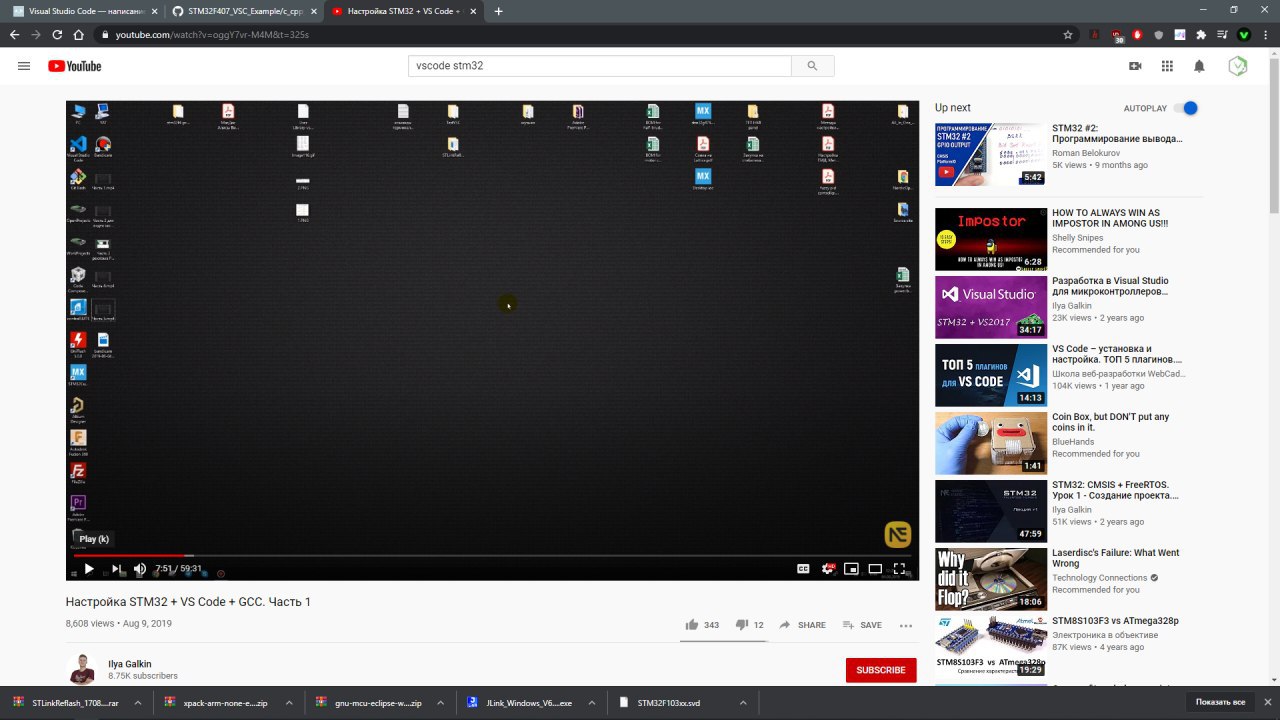The width and height of the screenshot is (1280, 720).
Task: Open HOW TO ALWAYS WIN AS IMPOSTOR video
Action: pos(991,239)
